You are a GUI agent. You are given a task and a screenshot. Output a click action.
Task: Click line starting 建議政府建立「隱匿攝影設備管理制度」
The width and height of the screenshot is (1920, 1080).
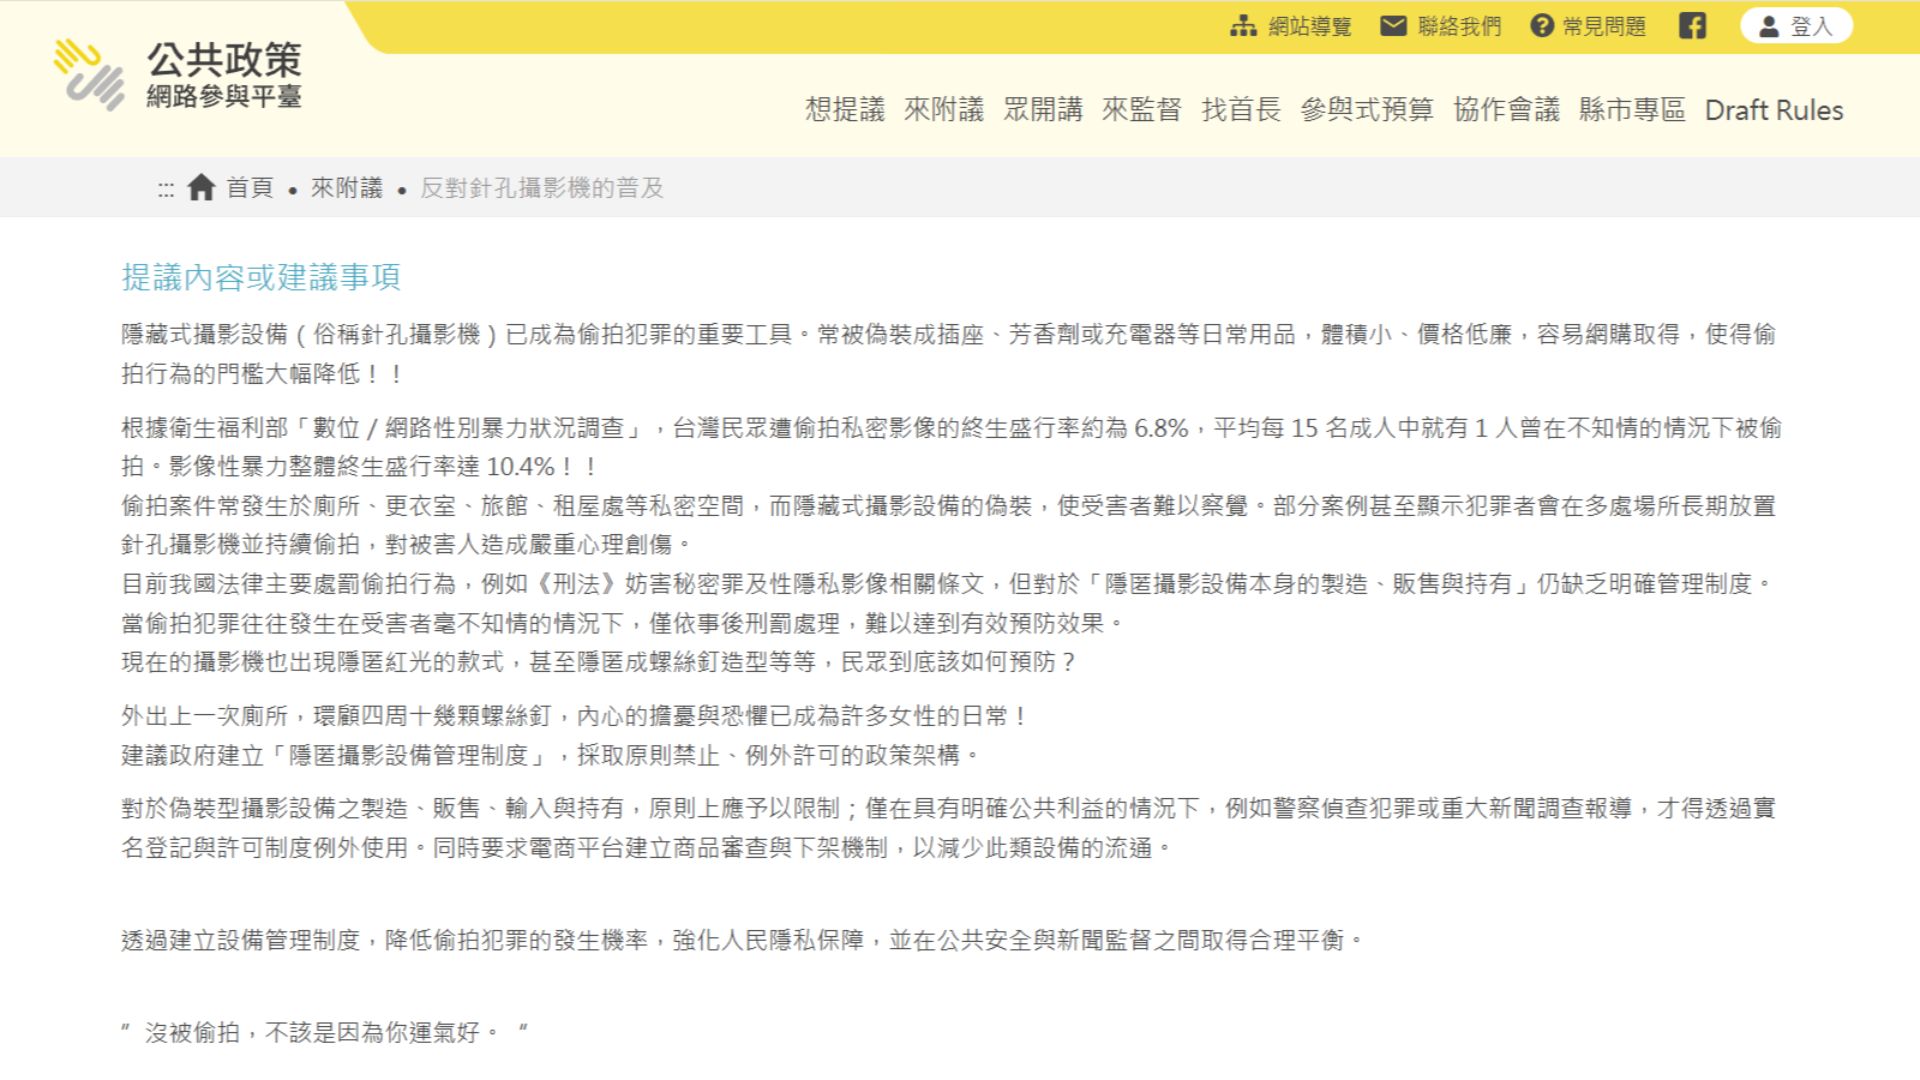point(551,755)
